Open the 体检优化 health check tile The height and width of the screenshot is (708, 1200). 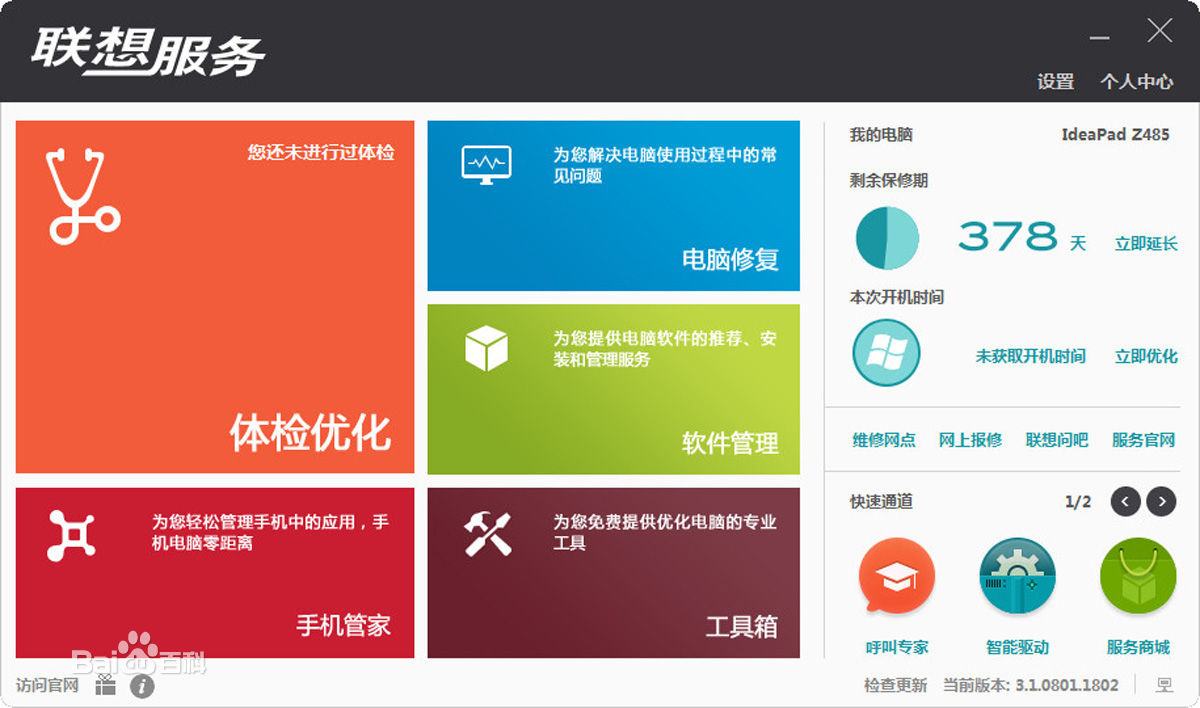tap(215, 297)
